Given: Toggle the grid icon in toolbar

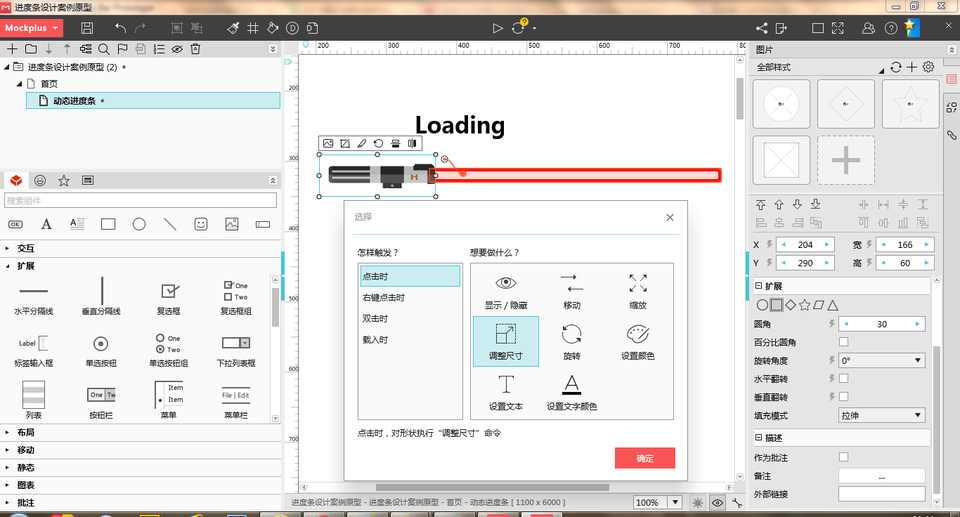Looking at the screenshot, I should (x=253, y=28).
